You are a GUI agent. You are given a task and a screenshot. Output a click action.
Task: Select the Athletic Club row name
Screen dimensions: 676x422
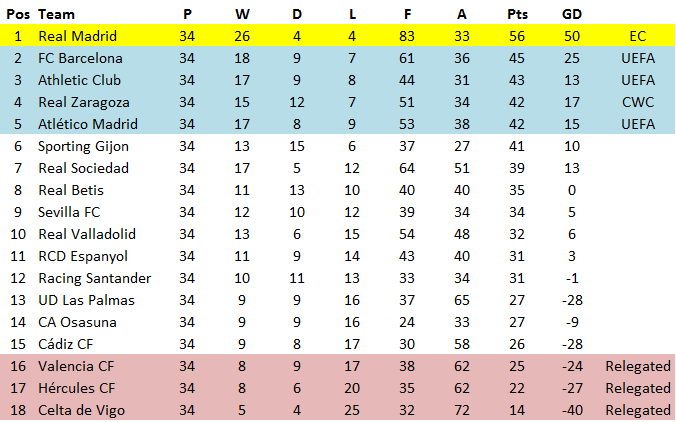pyautogui.click(x=79, y=80)
